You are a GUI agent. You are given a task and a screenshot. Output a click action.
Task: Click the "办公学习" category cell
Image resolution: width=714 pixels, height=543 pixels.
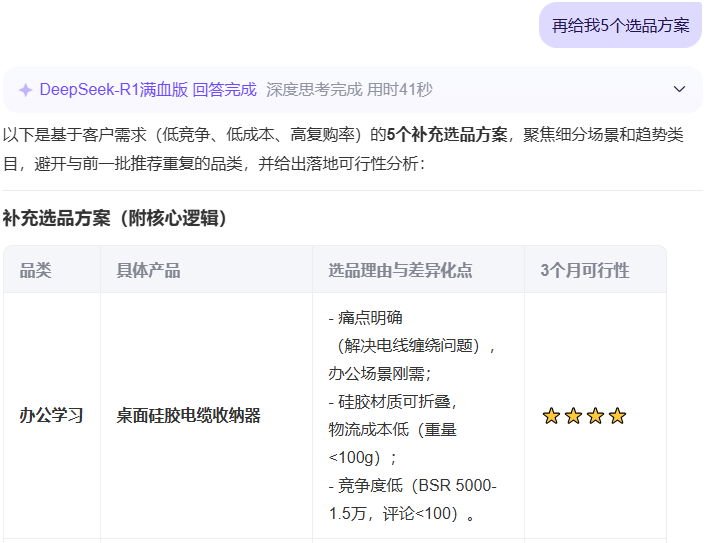[x=51, y=415]
